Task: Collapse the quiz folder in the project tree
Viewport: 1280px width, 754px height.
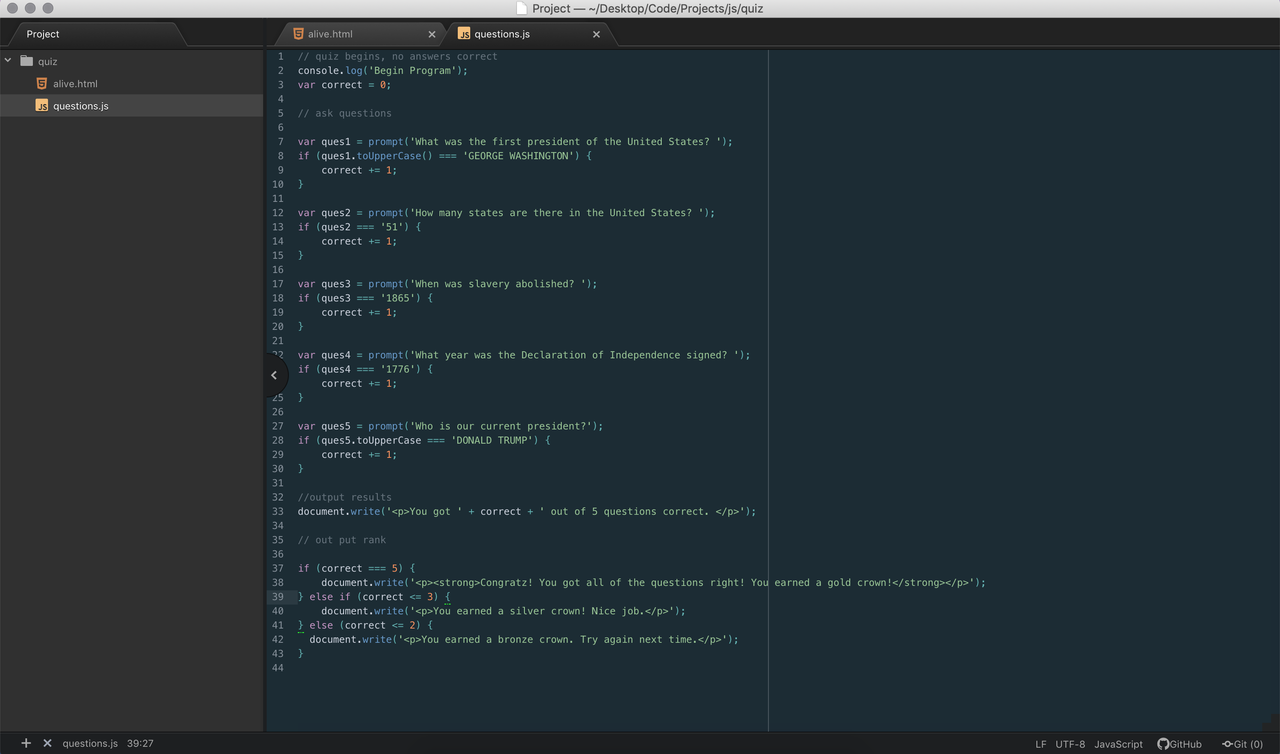Action: (8, 61)
